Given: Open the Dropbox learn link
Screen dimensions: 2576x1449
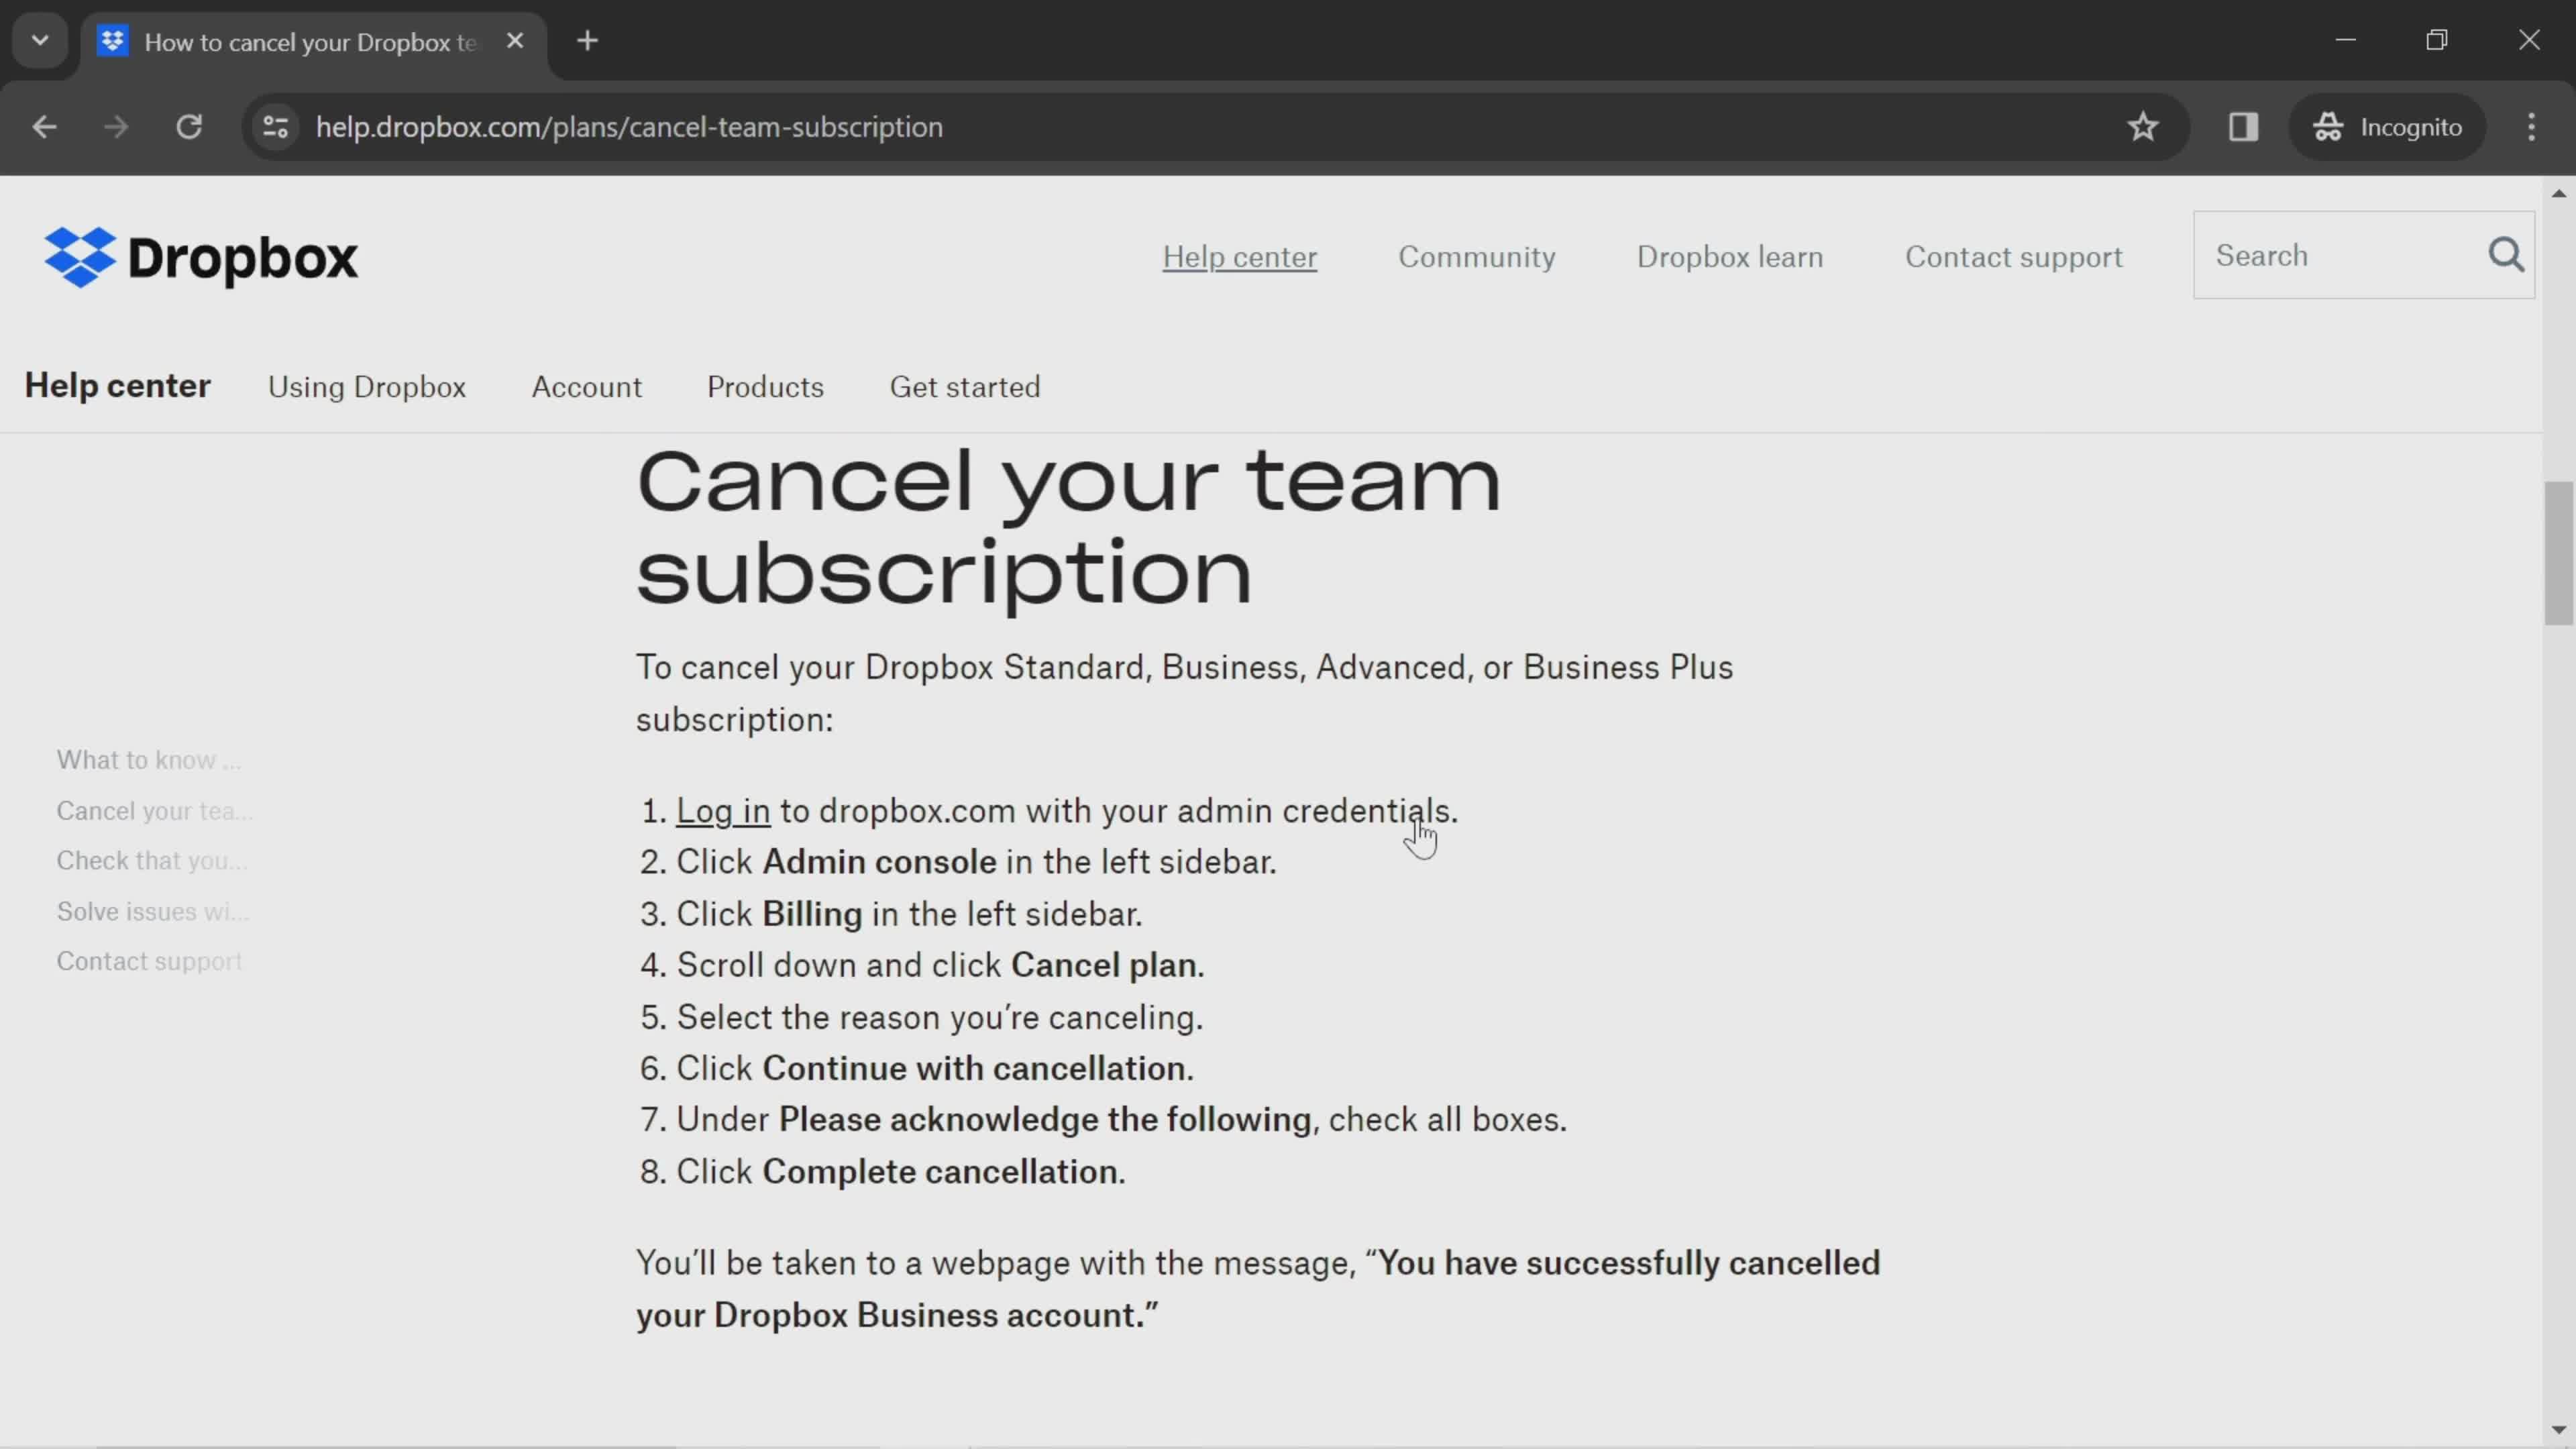Looking at the screenshot, I should tap(1729, 257).
